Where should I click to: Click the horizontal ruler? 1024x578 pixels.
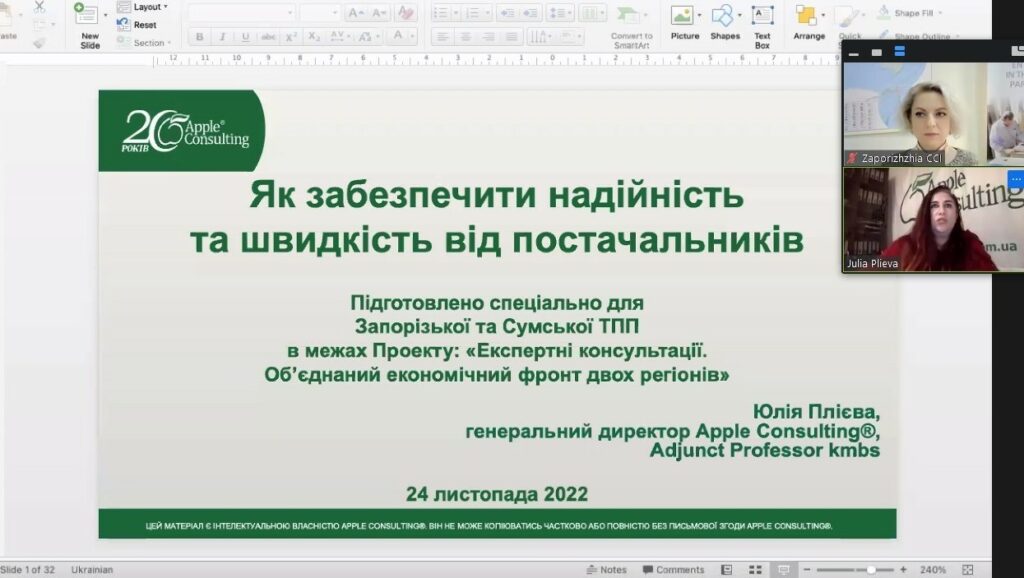[x=495, y=60]
